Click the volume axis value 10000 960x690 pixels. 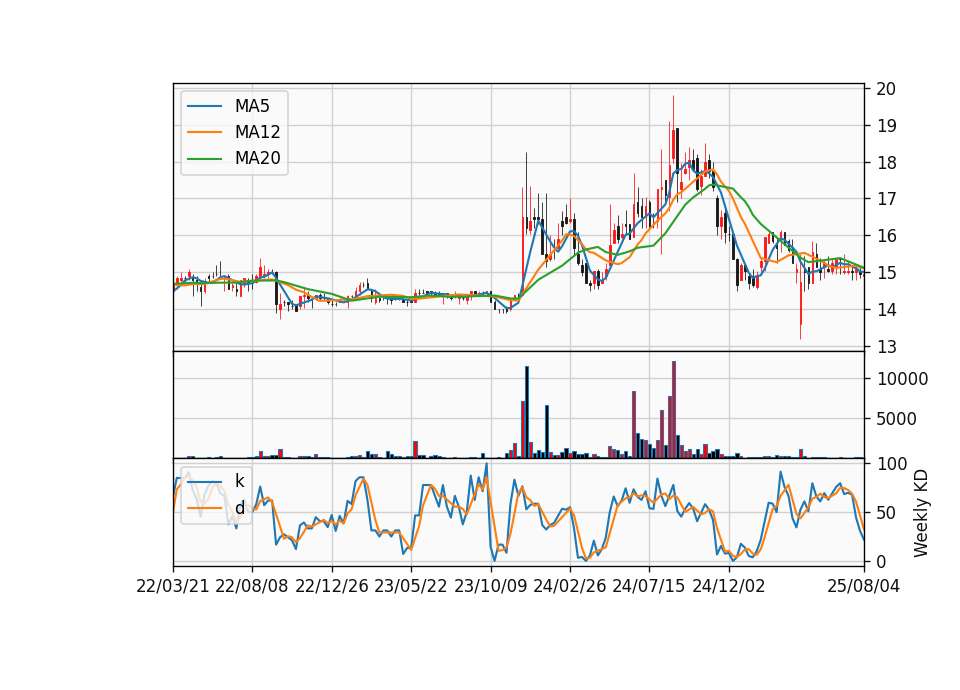[902, 379]
